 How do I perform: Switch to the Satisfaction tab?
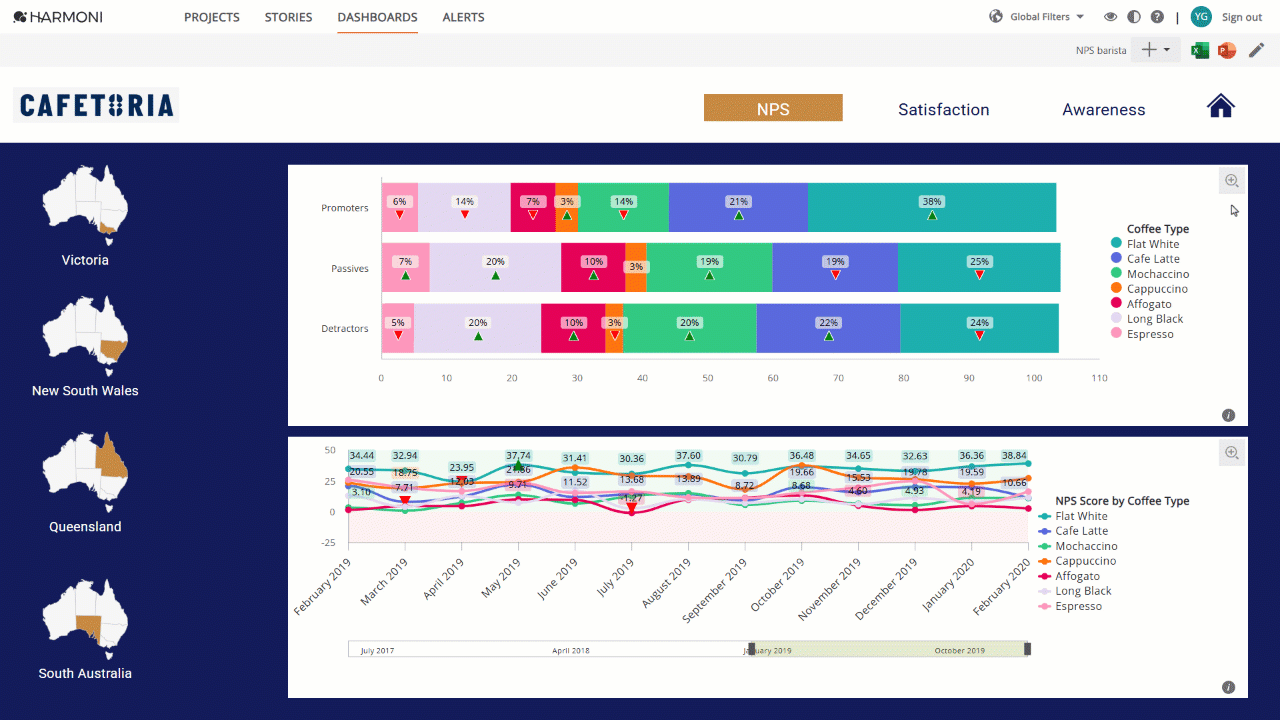[x=944, y=109]
